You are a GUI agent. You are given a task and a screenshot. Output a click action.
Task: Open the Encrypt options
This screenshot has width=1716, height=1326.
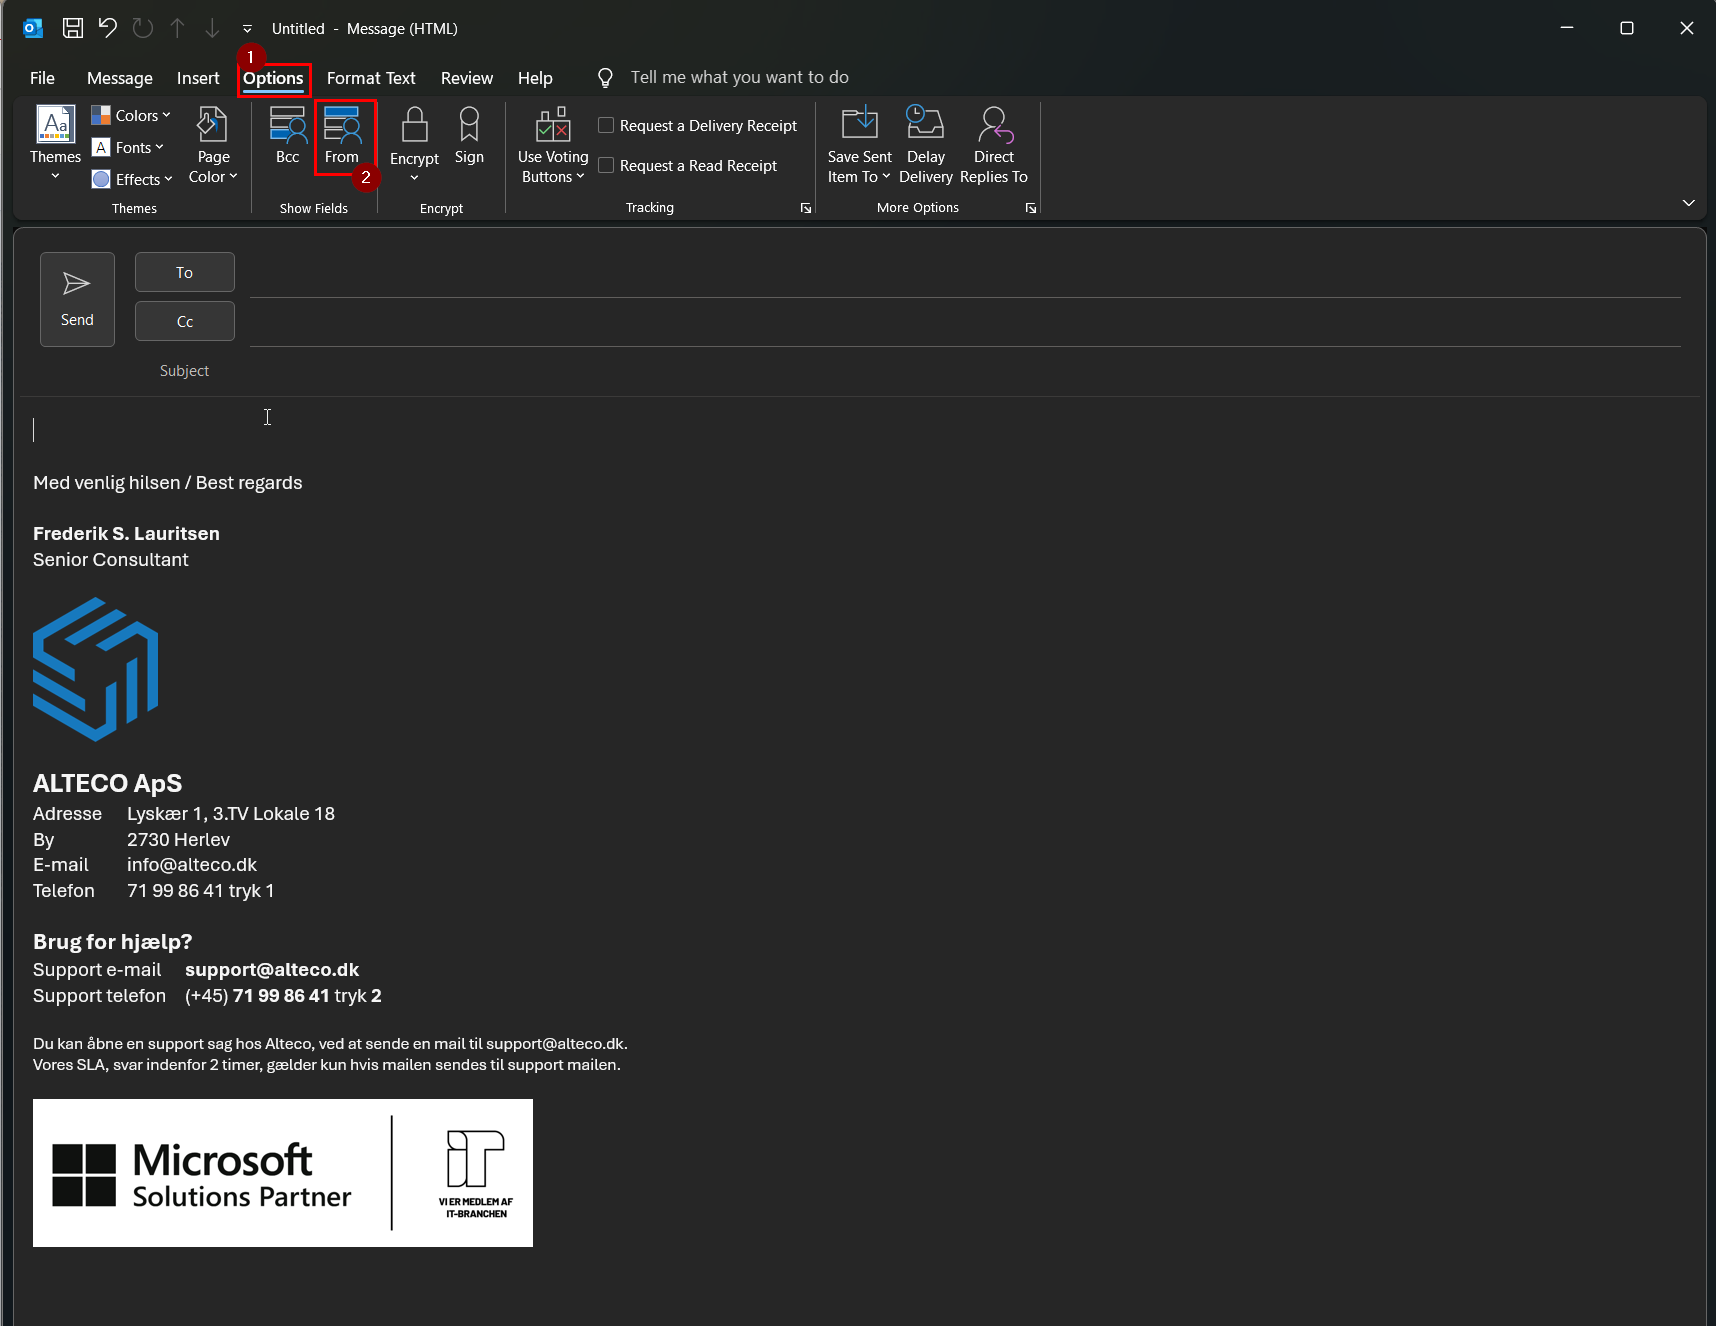click(x=414, y=145)
